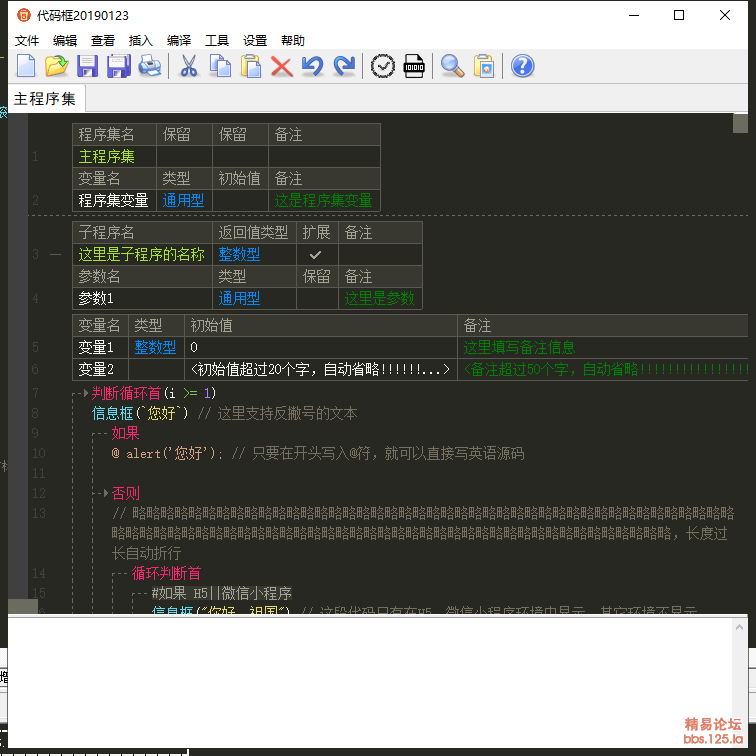Click the code editor vertical scrollbar thumb

[740, 123]
